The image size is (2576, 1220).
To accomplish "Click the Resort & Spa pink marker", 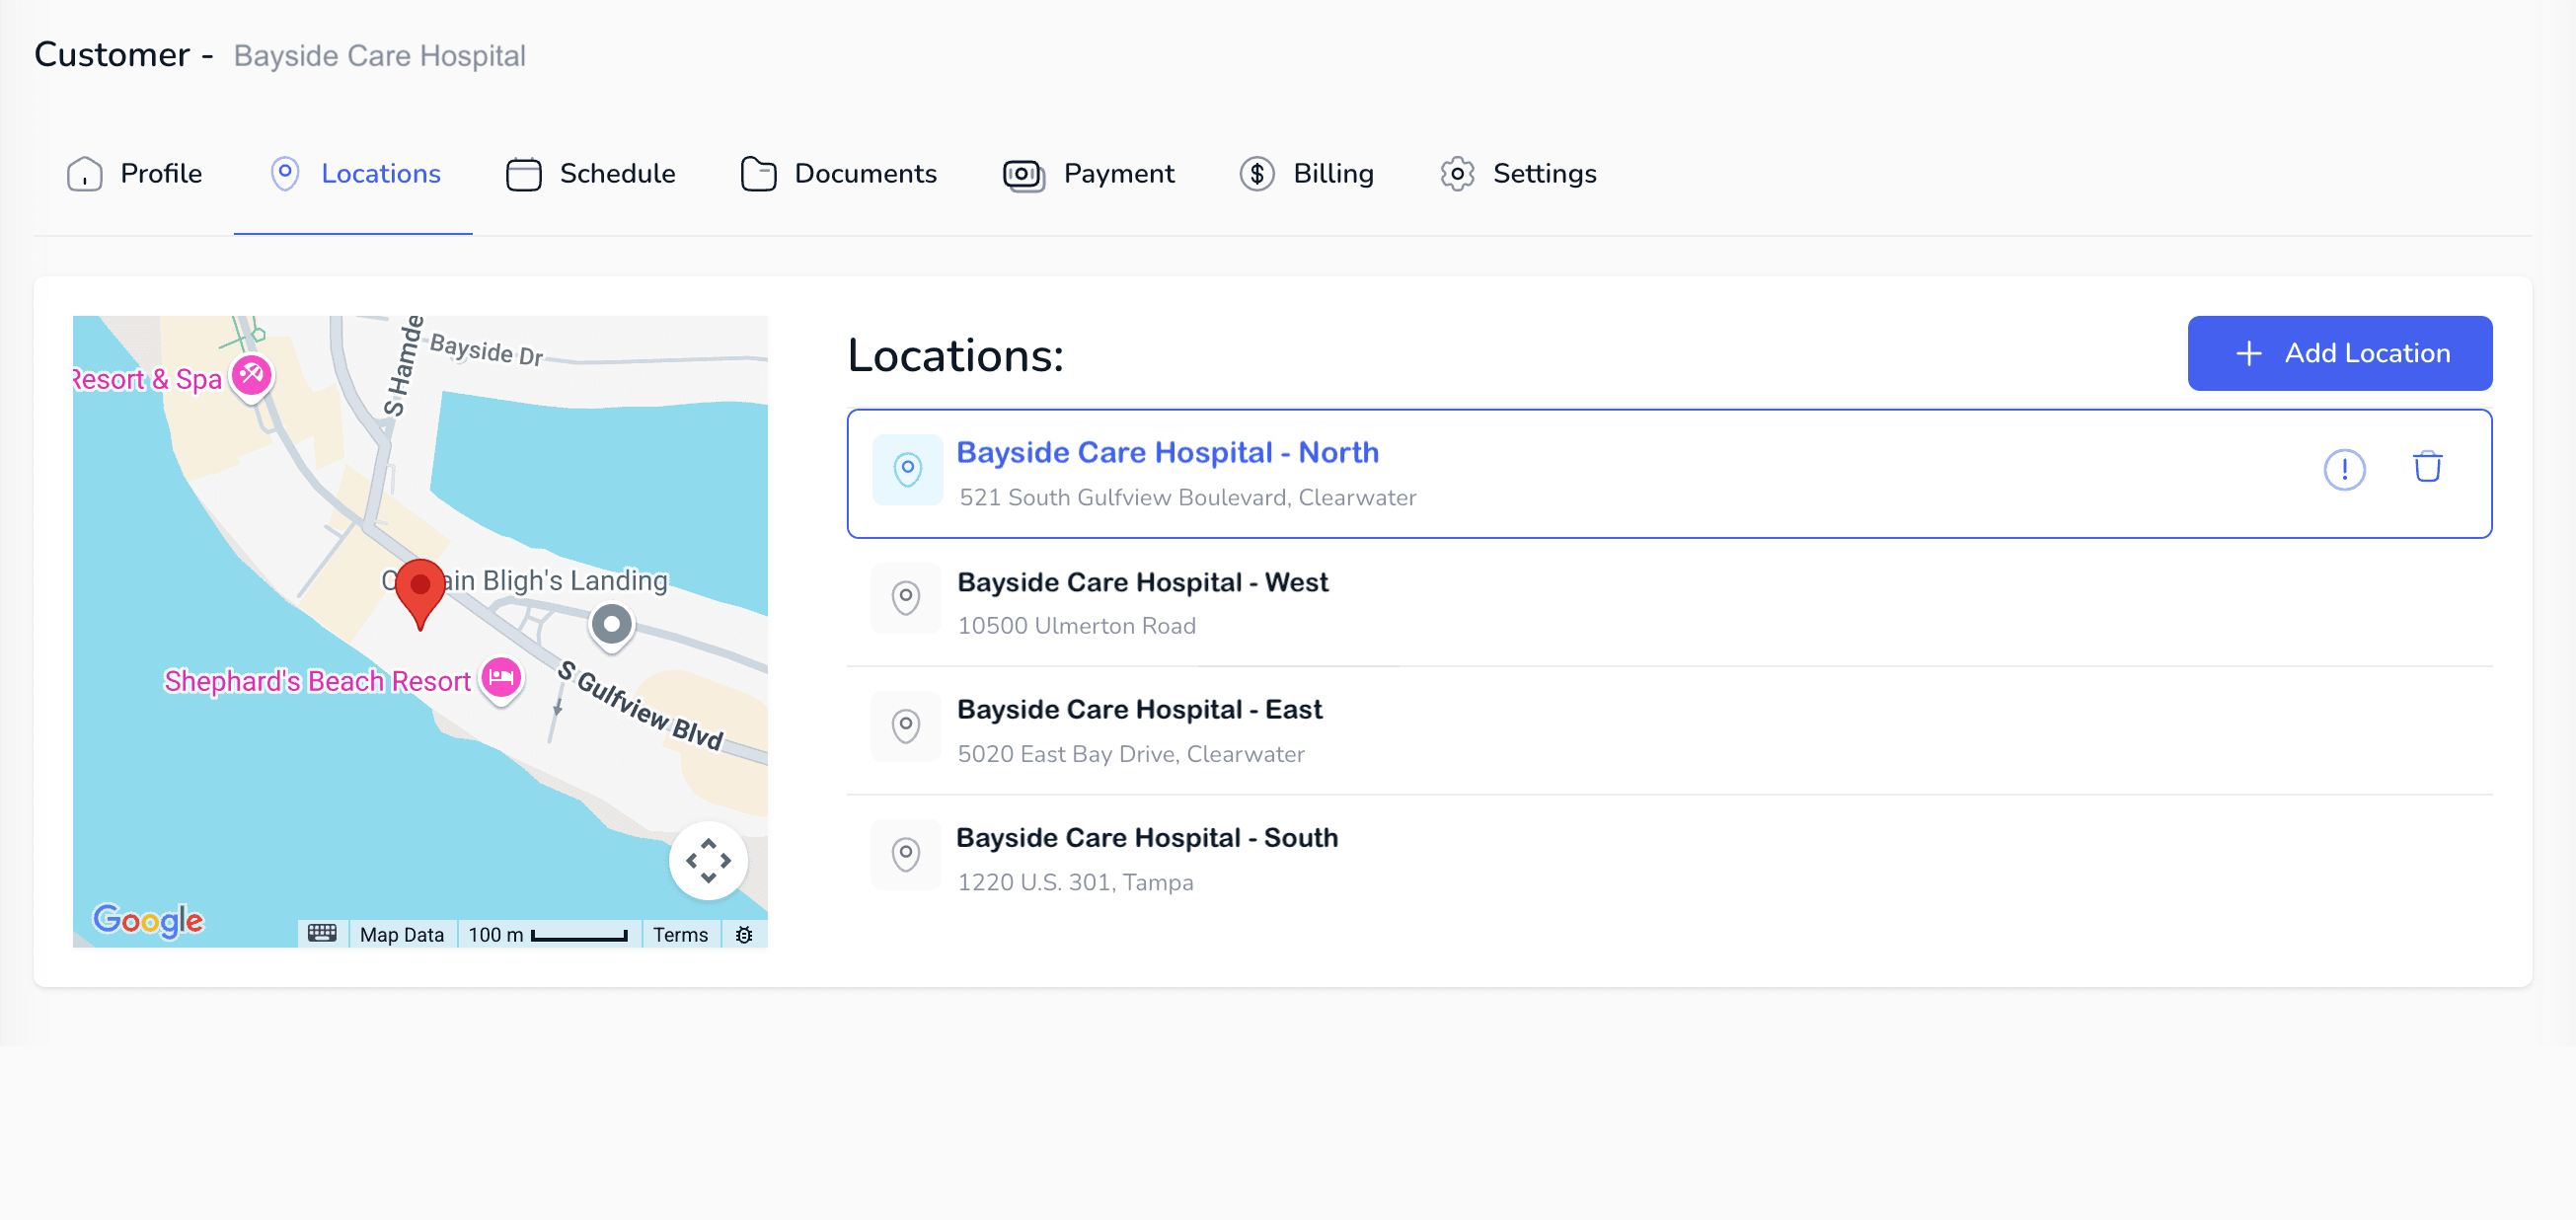I will (x=251, y=376).
